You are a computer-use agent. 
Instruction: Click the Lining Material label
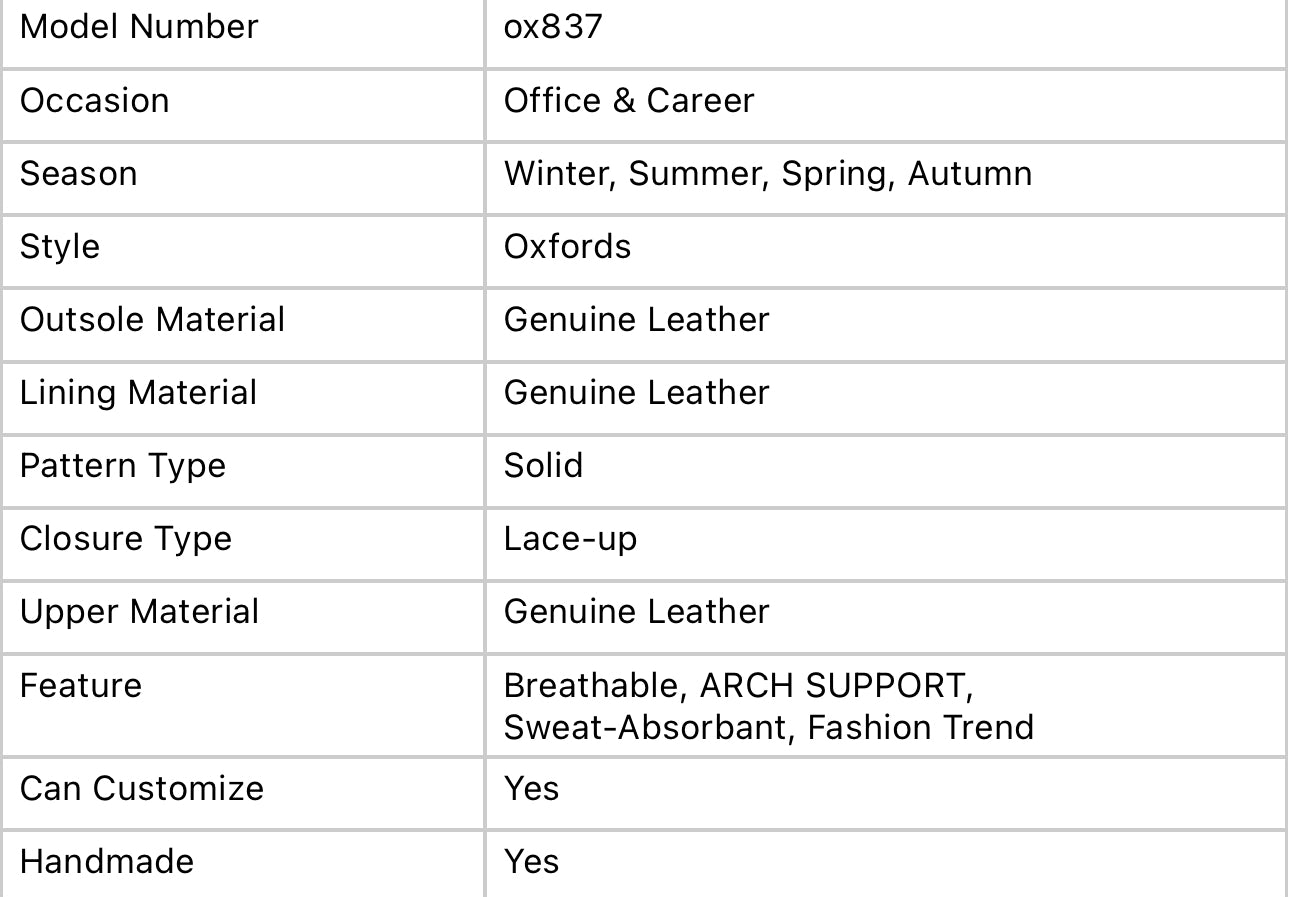pos(138,393)
